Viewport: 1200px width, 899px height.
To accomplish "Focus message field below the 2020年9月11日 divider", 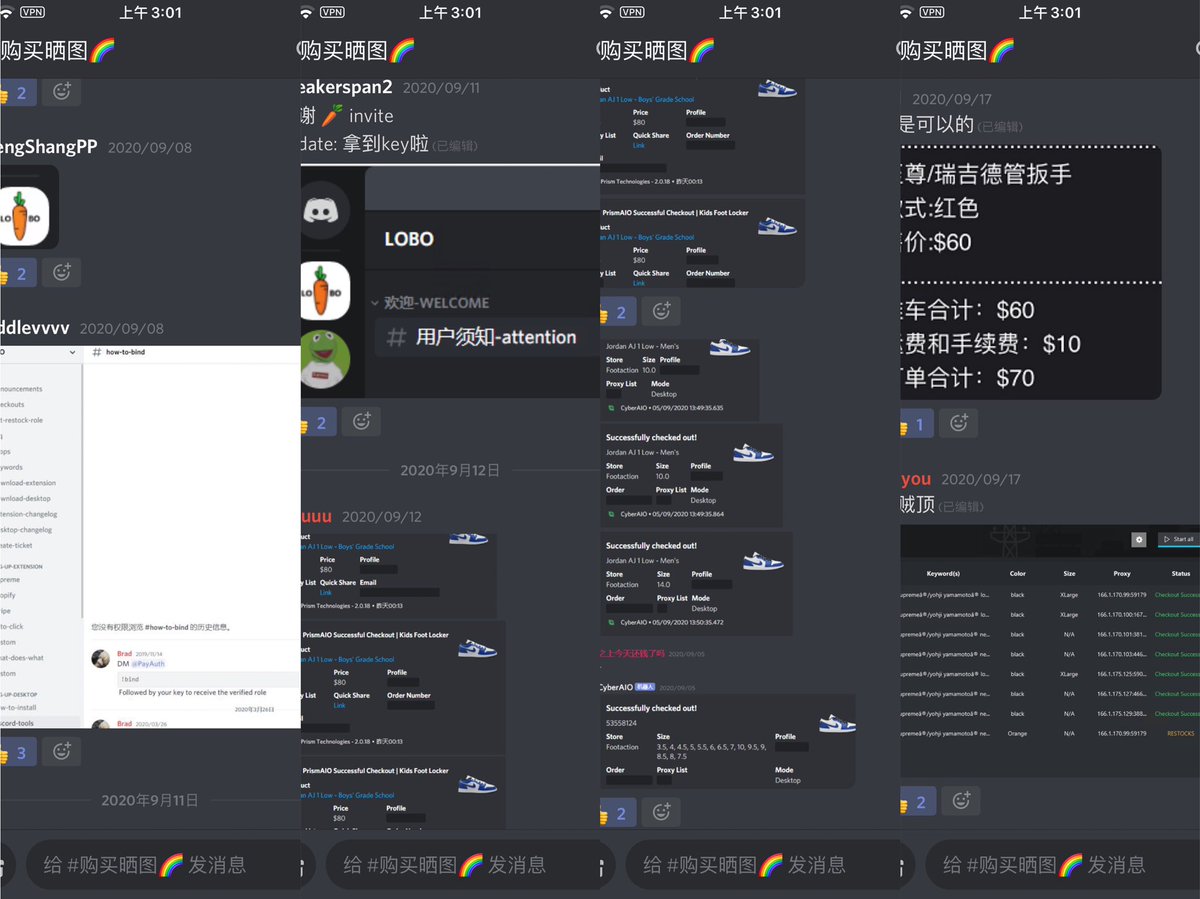I will coord(162,864).
